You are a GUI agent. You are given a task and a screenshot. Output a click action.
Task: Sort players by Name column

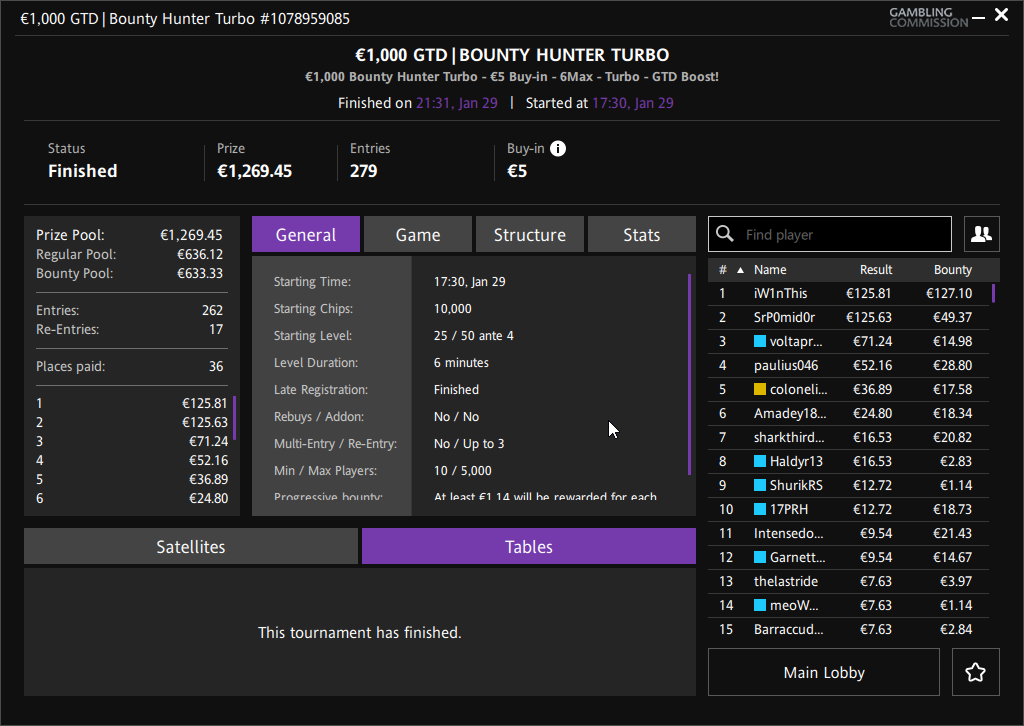coord(770,270)
